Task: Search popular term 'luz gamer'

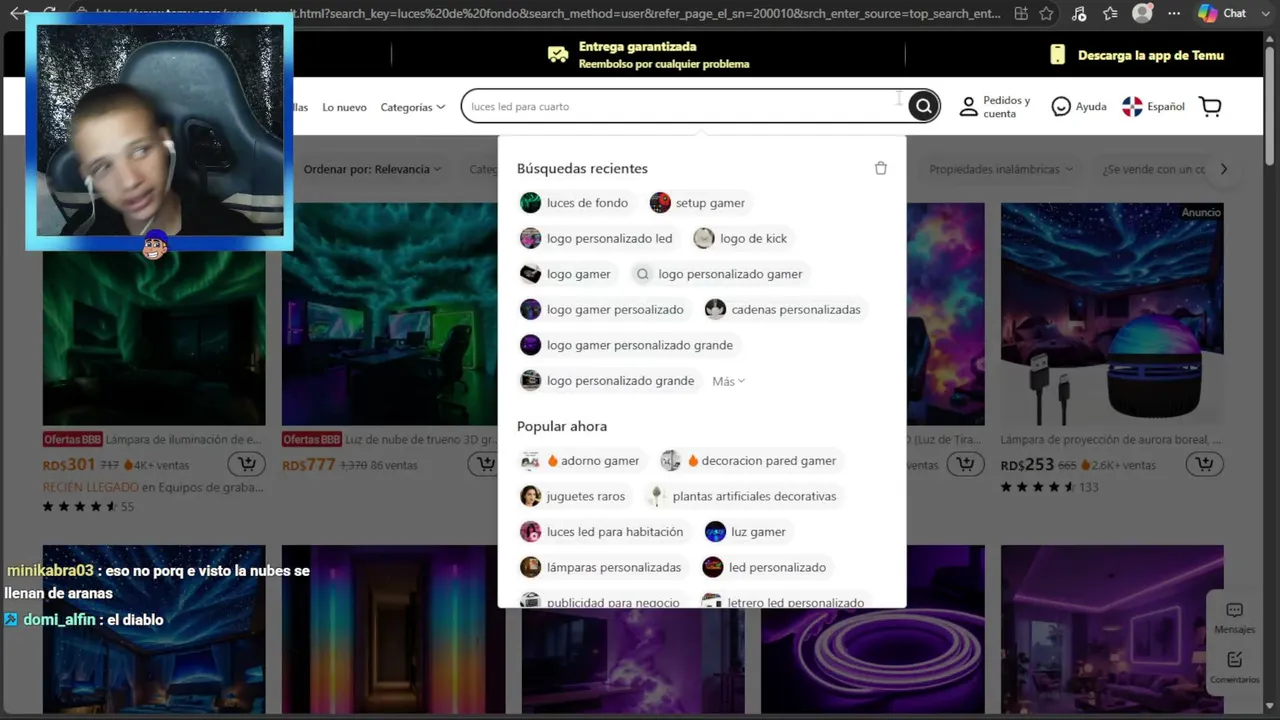Action: 746,532
